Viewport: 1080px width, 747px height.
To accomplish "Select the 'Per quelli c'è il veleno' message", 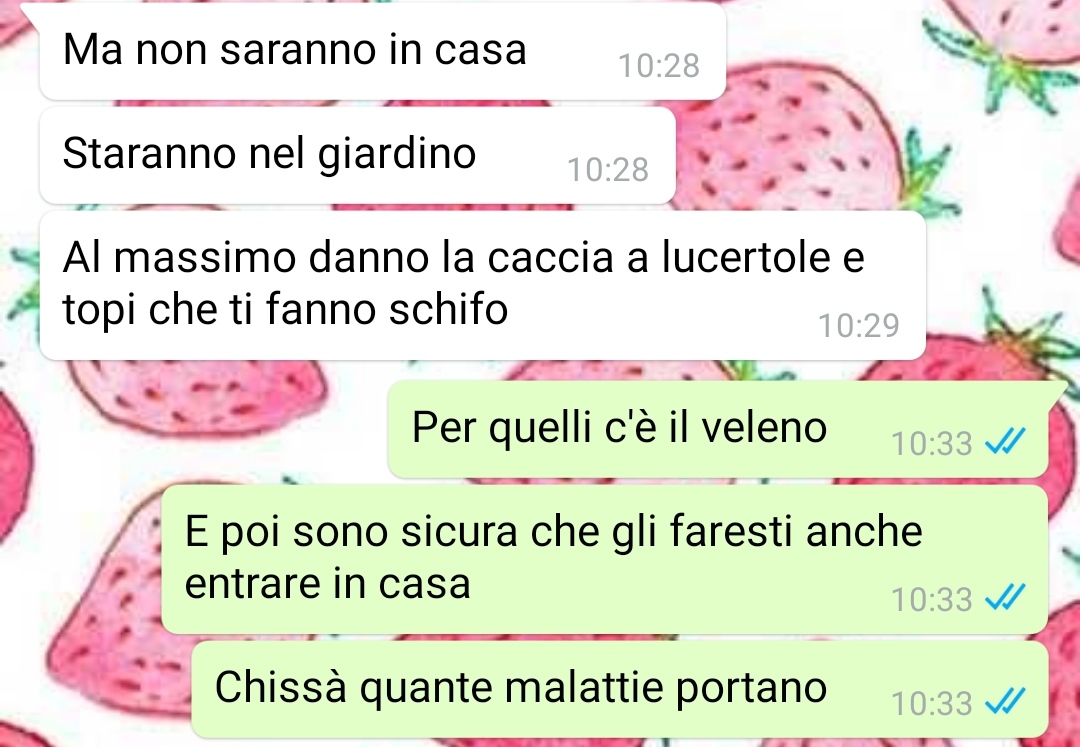I will coord(718,429).
